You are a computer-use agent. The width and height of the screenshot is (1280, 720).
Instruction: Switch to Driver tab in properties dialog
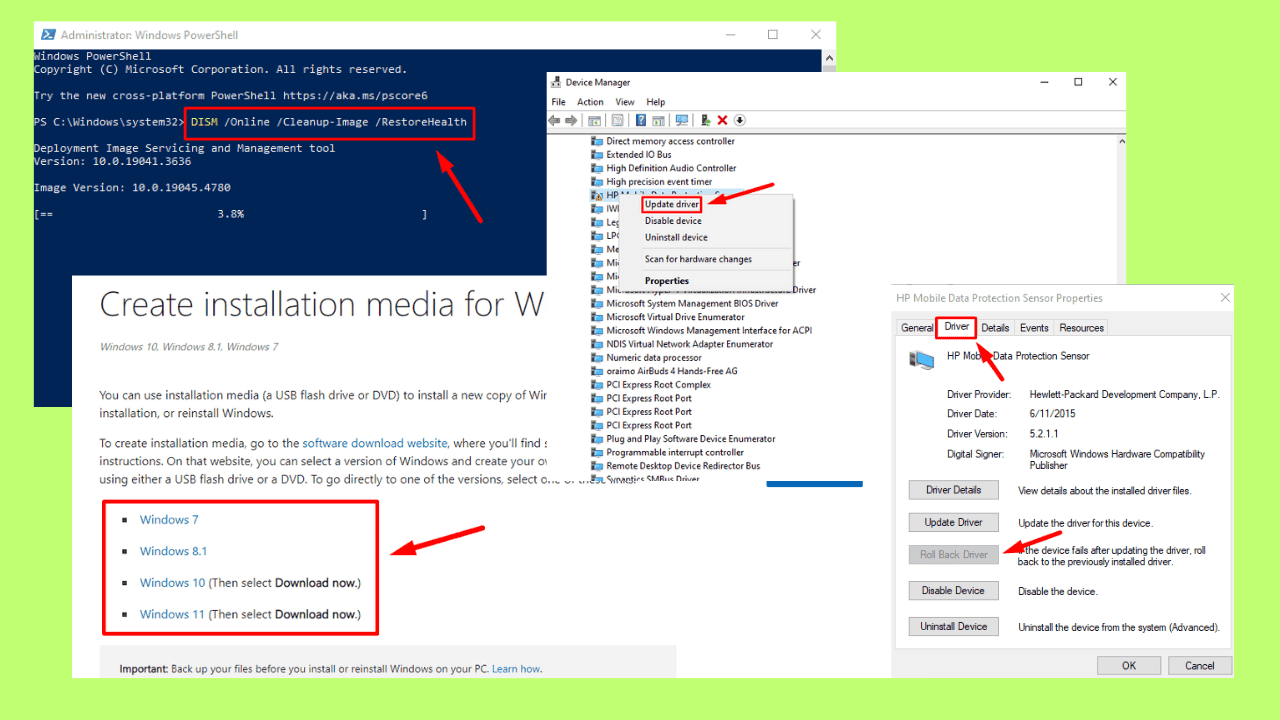pyautogui.click(x=957, y=327)
